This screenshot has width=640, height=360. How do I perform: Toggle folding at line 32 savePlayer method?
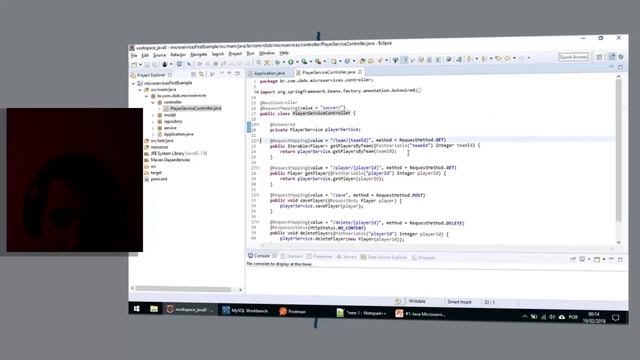point(257,195)
